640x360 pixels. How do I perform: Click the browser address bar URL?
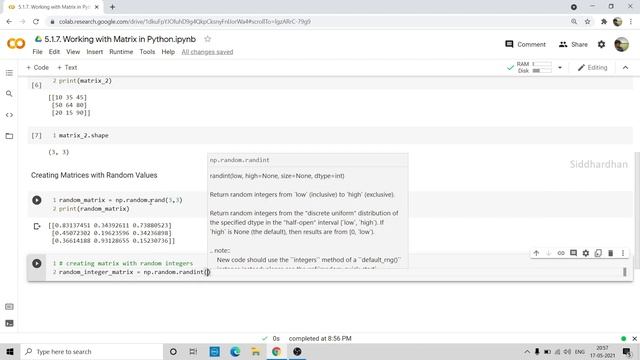(x=185, y=21)
